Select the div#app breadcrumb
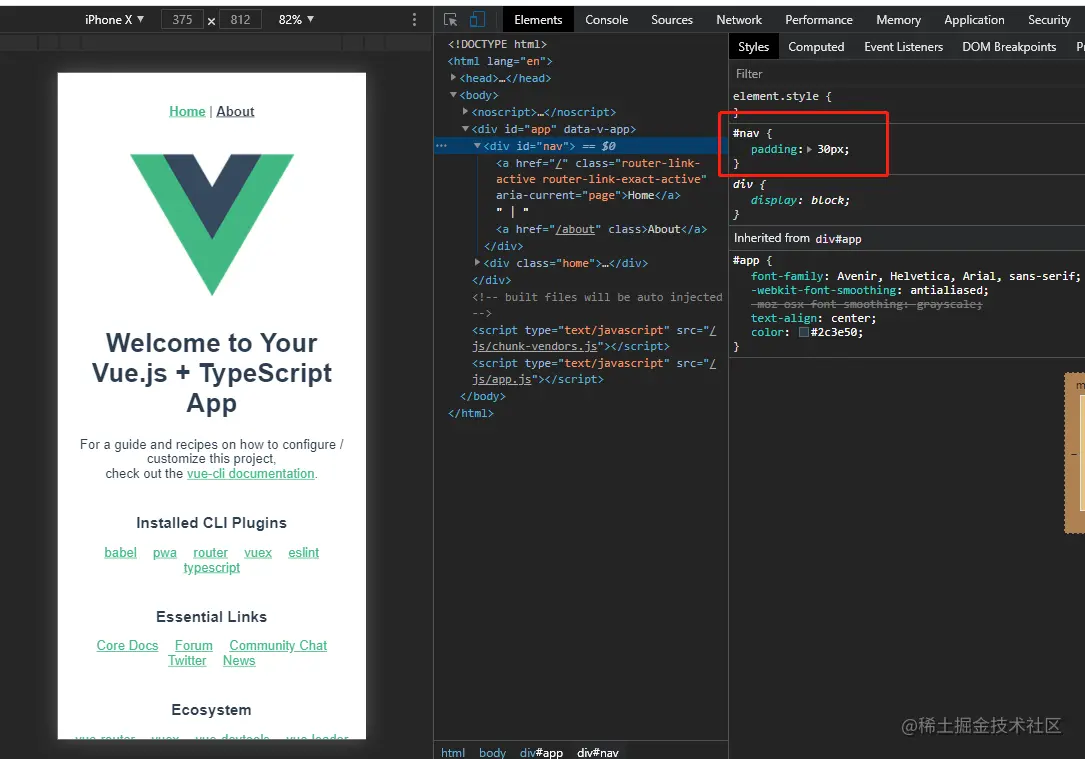This screenshot has width=1085, height=759. (541, 752)
